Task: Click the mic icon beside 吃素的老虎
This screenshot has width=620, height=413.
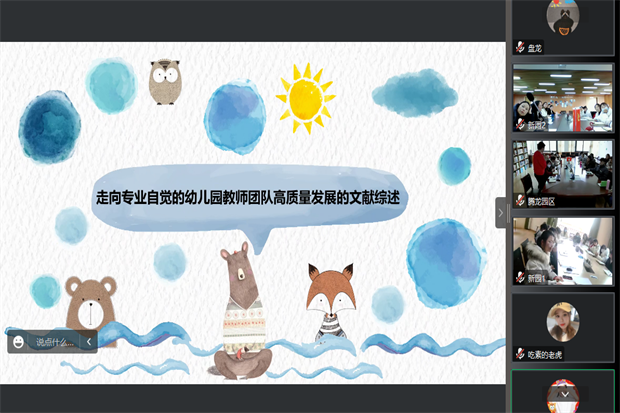Action: pyautogui.click(x=520, y=354)
